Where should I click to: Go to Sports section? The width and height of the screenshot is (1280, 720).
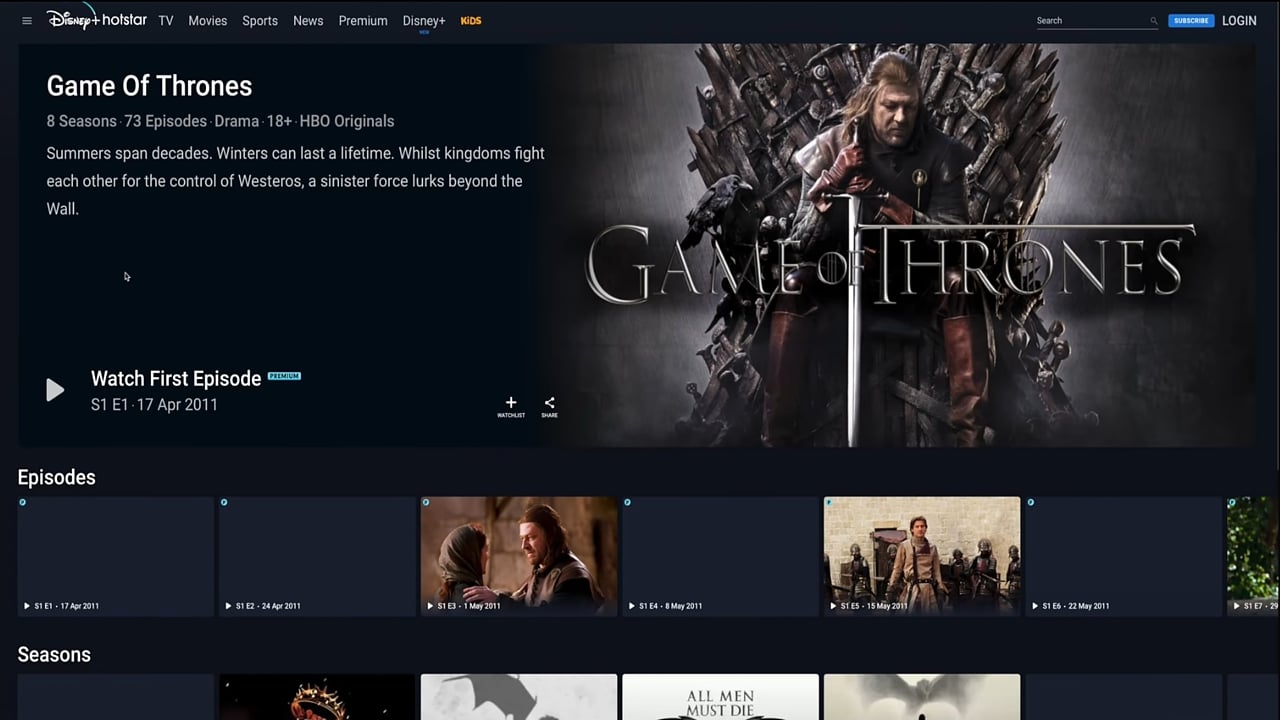[x=260, y=21]
